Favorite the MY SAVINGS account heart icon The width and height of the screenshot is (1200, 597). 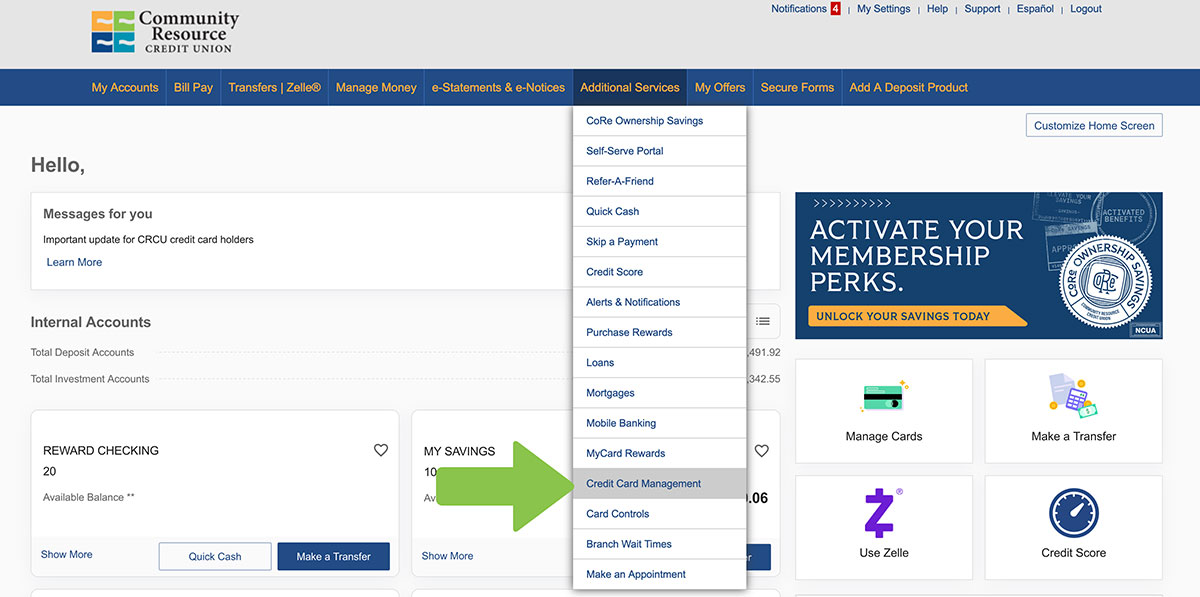[762, 451]
